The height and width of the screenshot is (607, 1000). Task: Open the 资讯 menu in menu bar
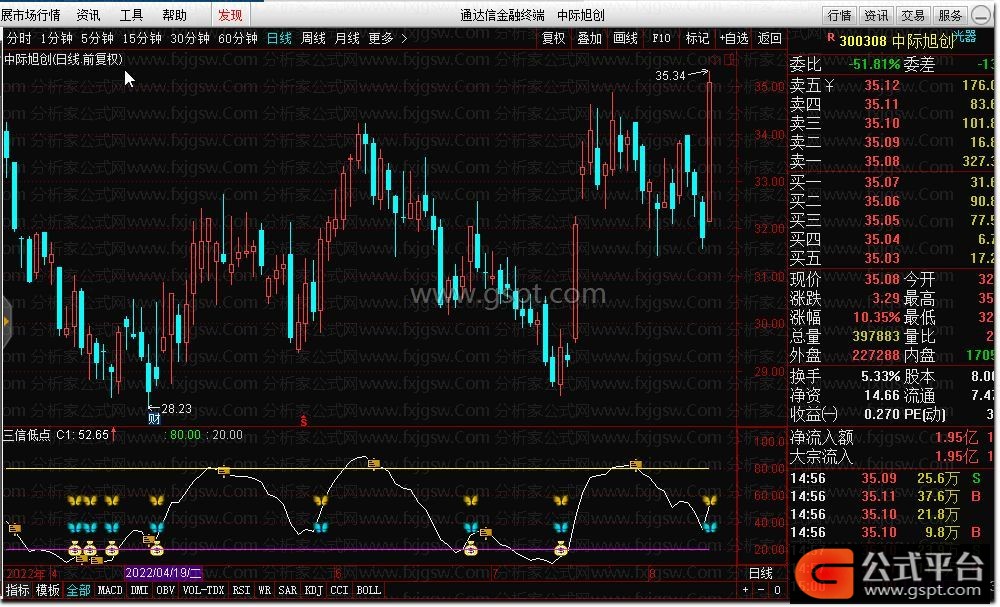tap(88, 15)
